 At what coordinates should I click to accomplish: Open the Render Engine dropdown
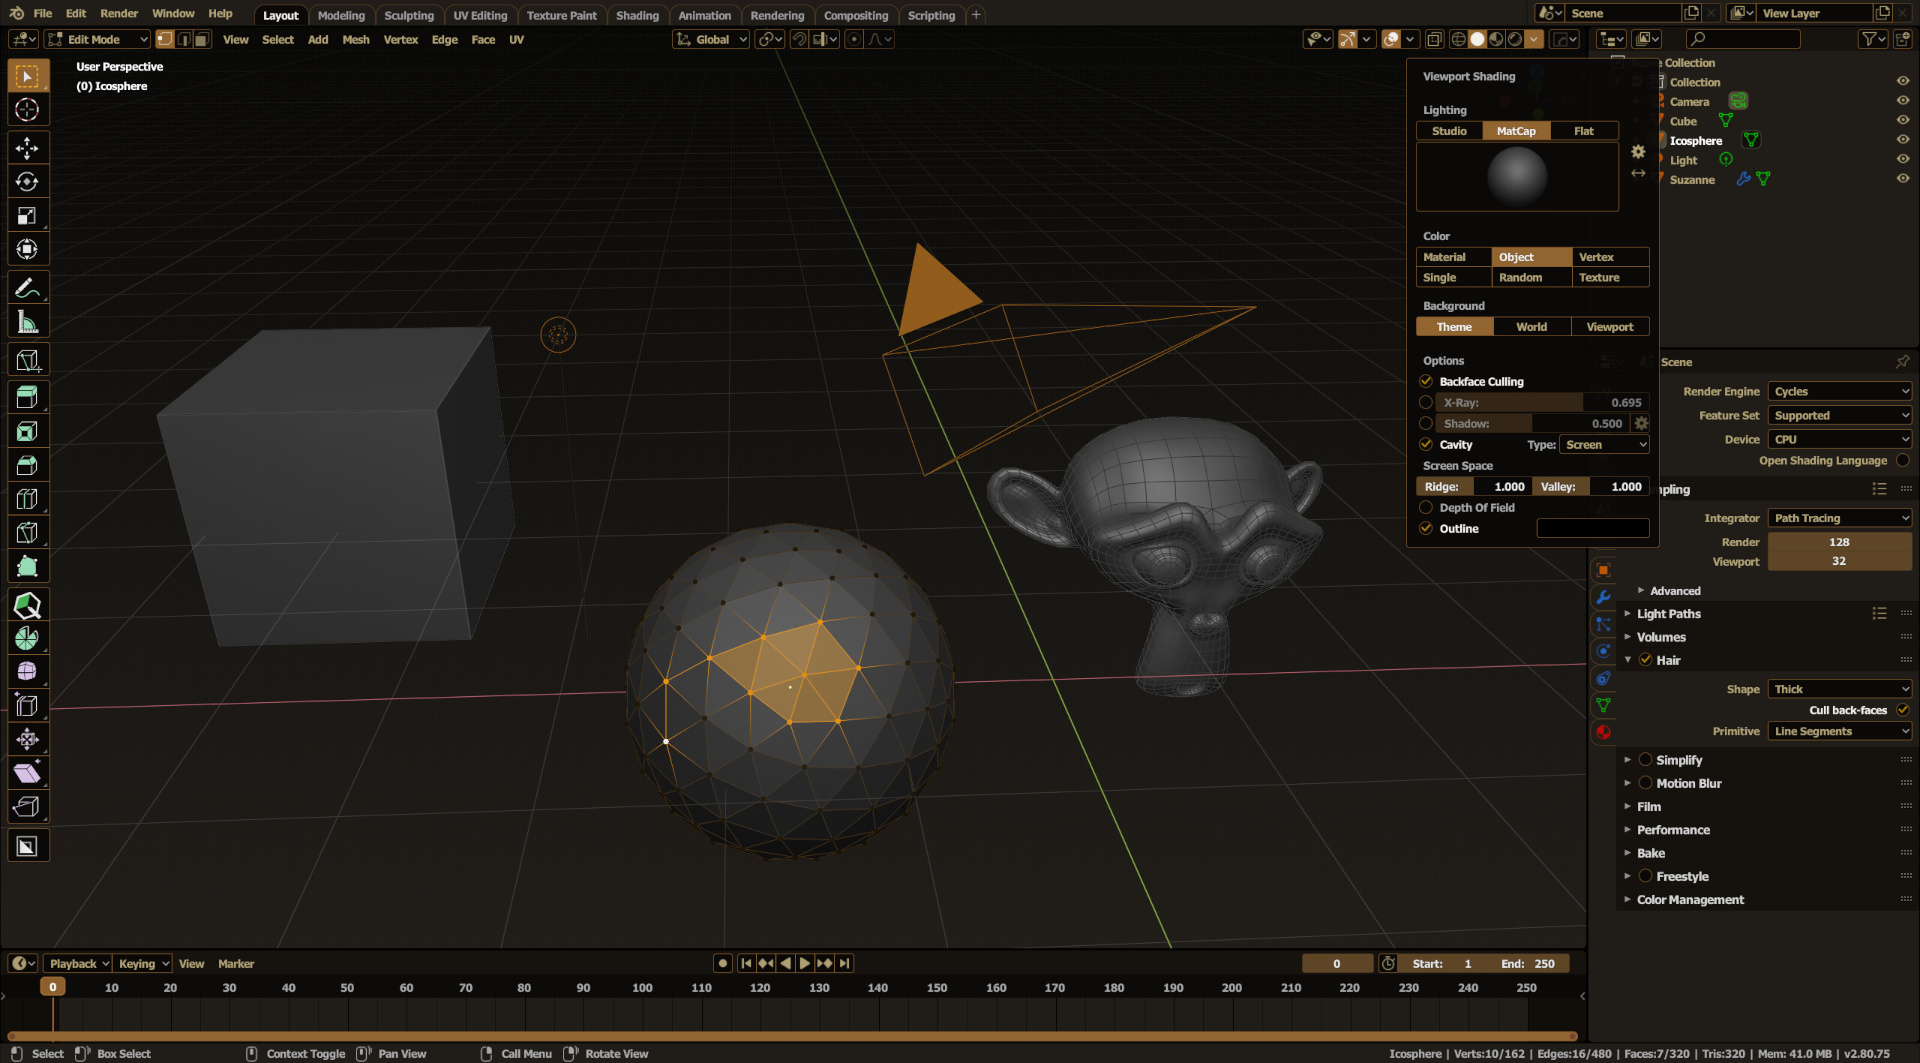tap(1839, 391)
